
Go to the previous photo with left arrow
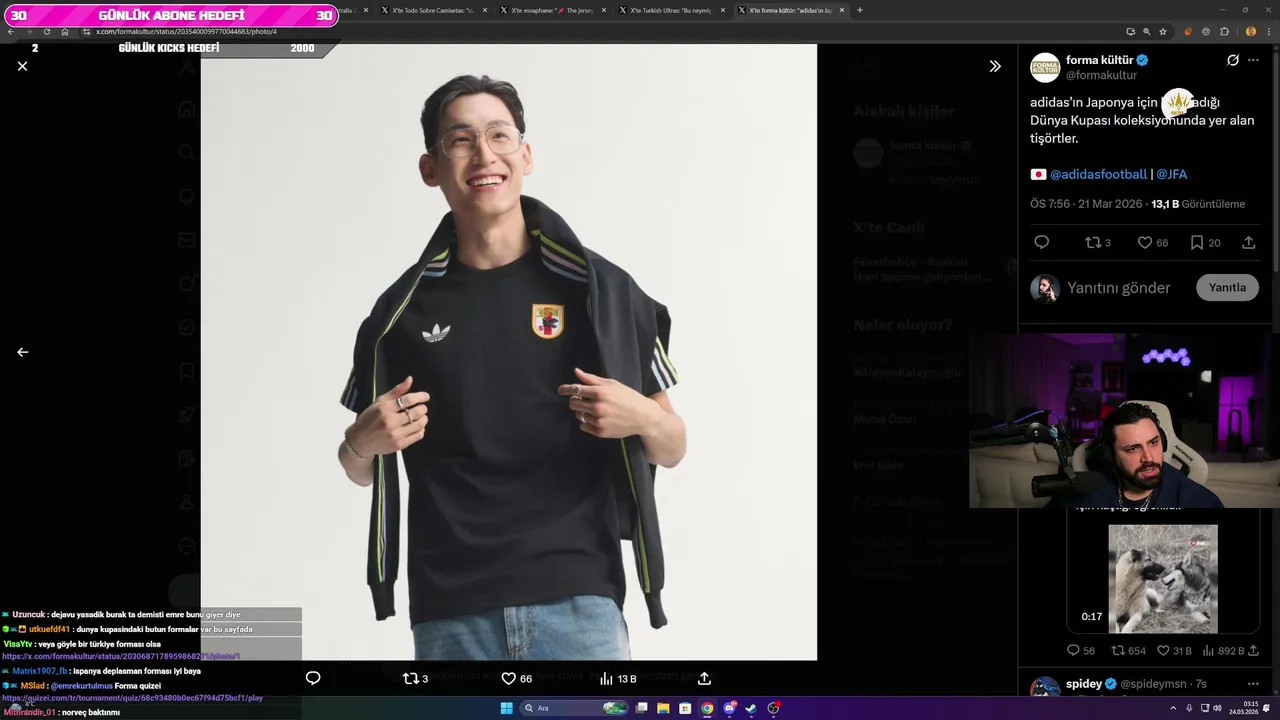point(22,352)
